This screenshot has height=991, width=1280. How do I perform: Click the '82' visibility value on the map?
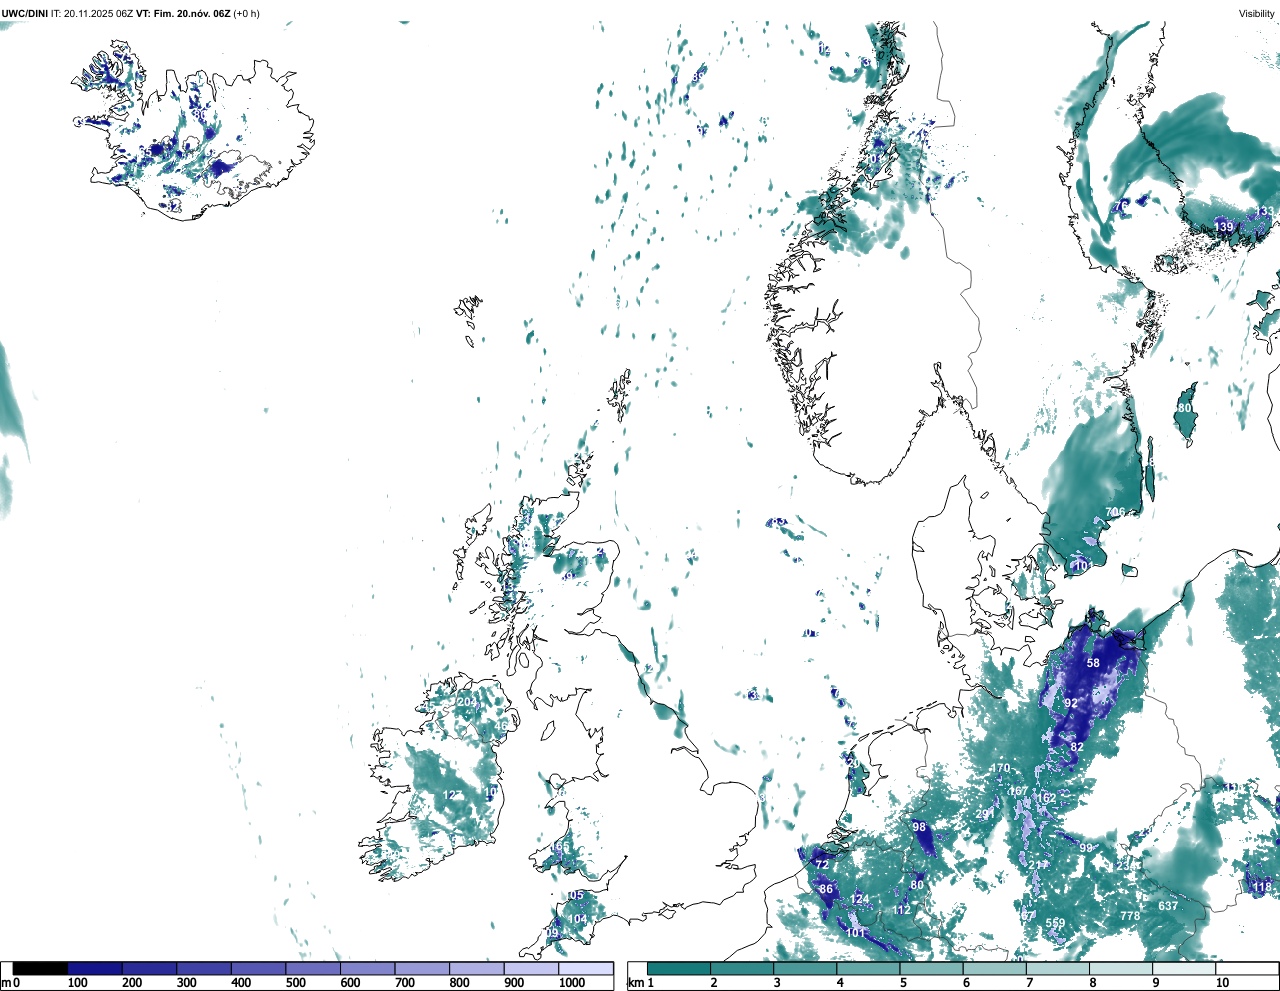(1077, 747)
